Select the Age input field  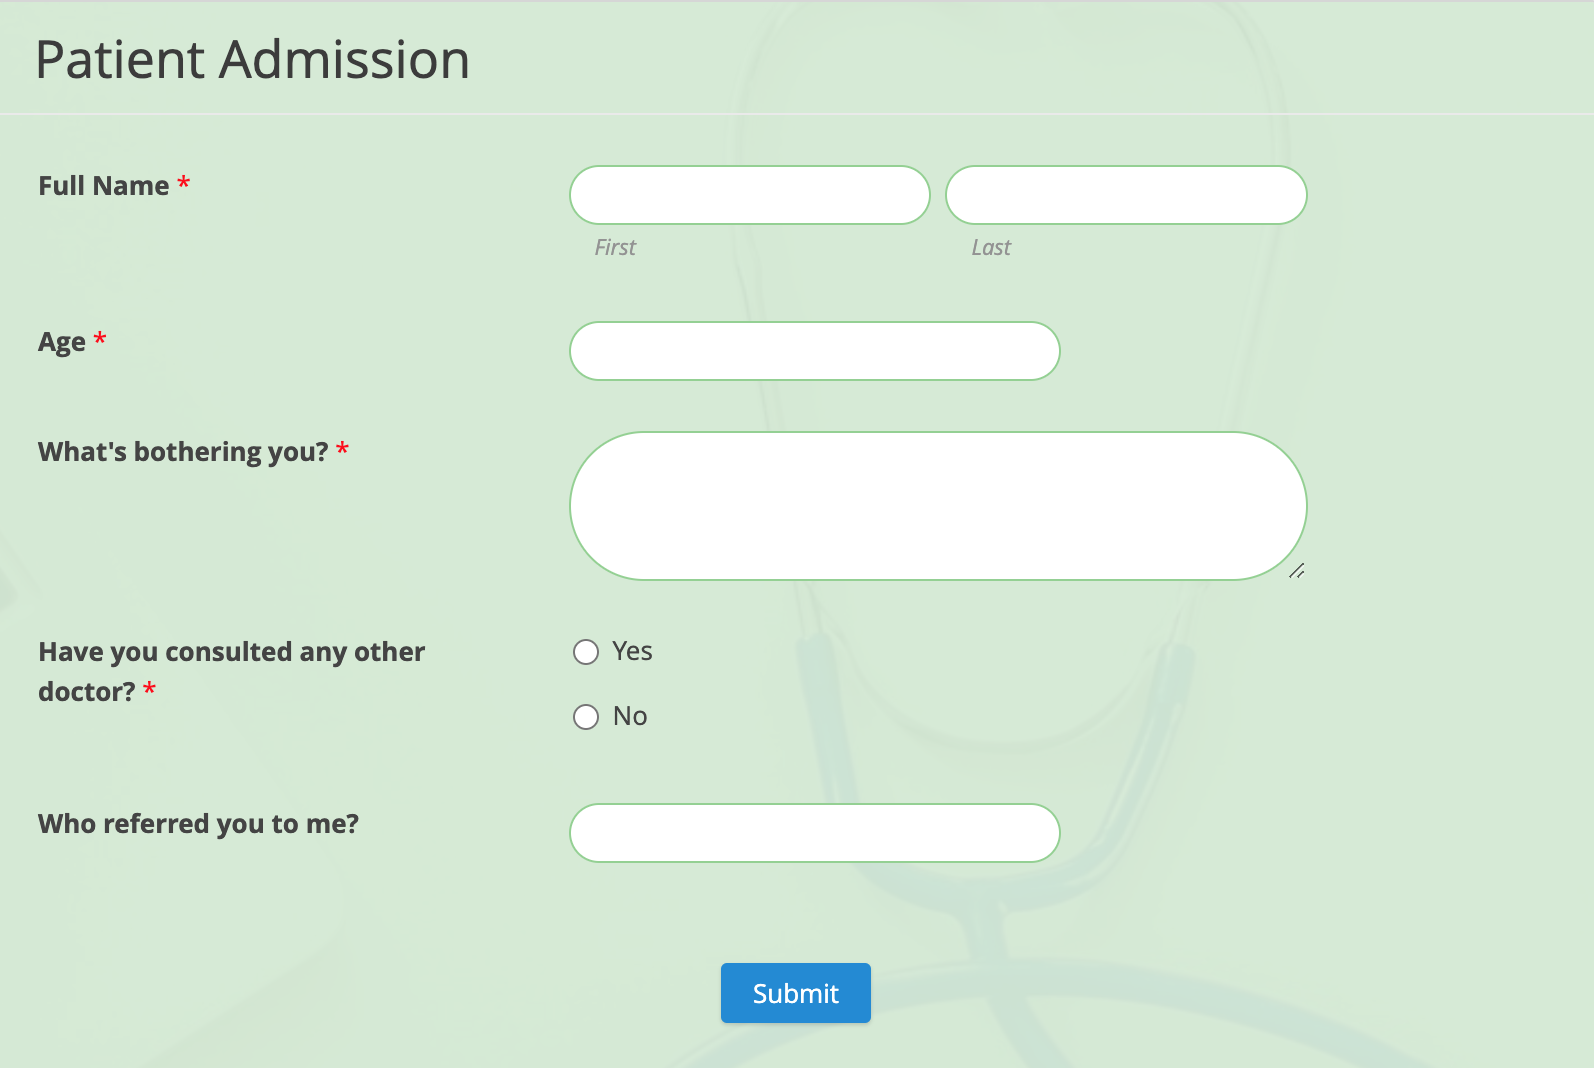[814, 351]
